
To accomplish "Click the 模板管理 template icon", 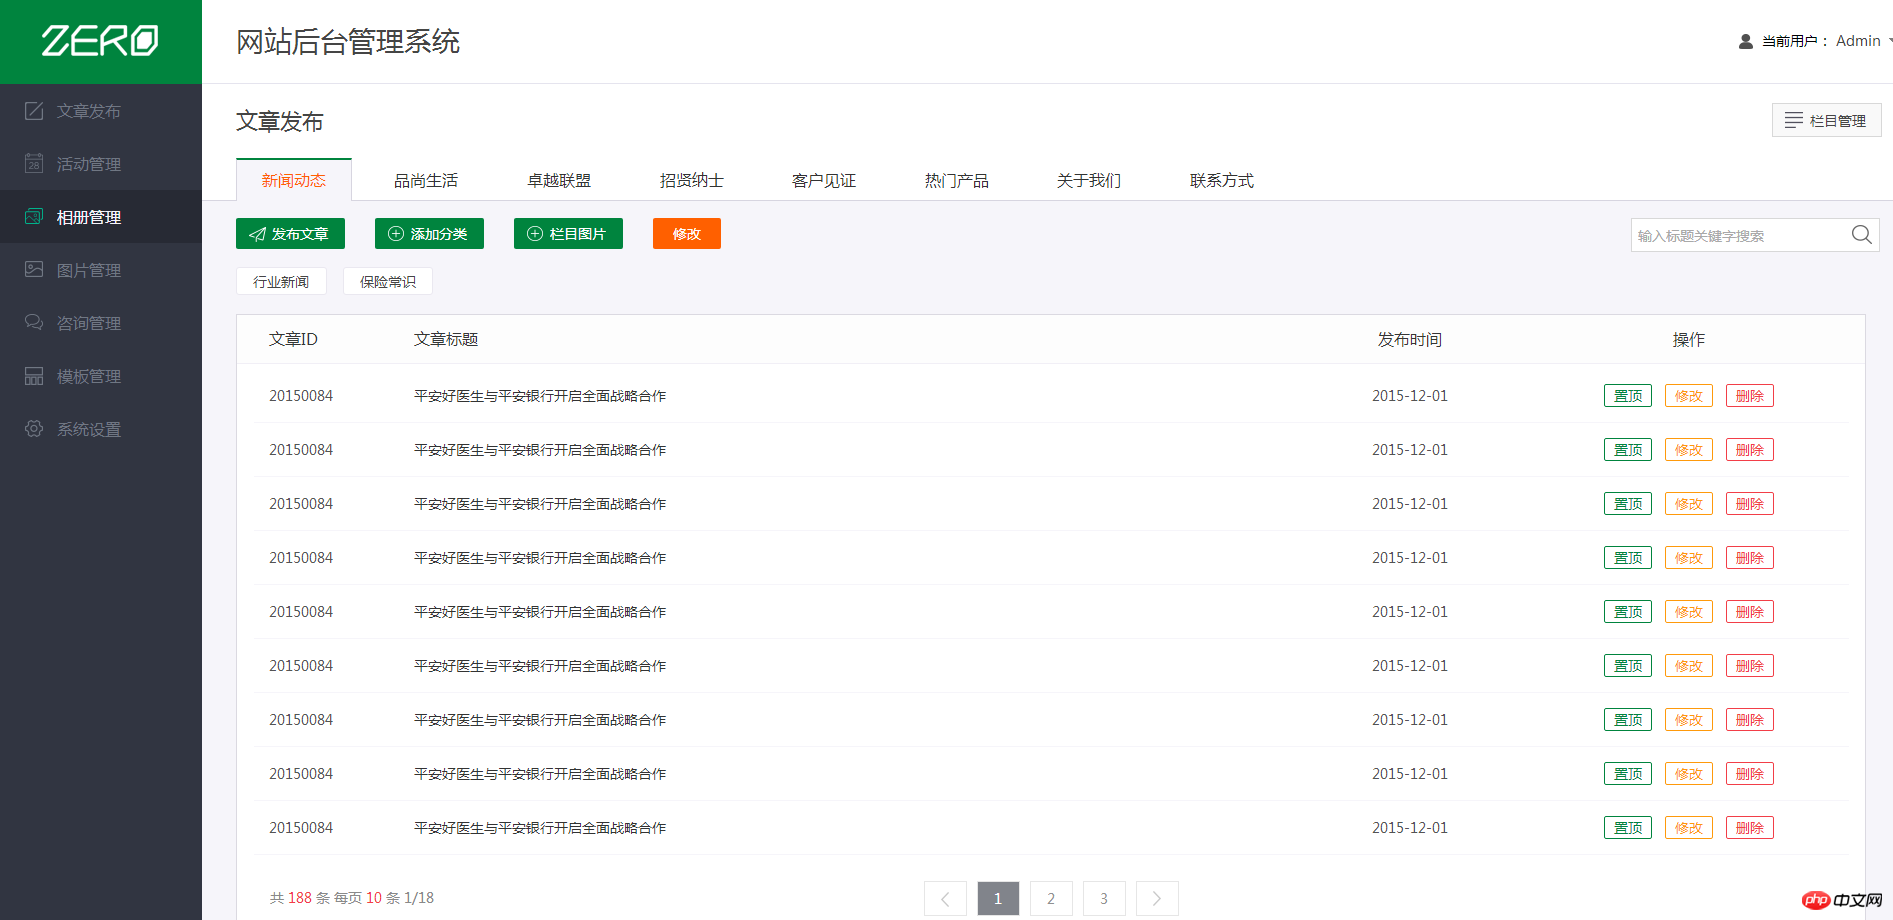I will (x=34, y=376).
